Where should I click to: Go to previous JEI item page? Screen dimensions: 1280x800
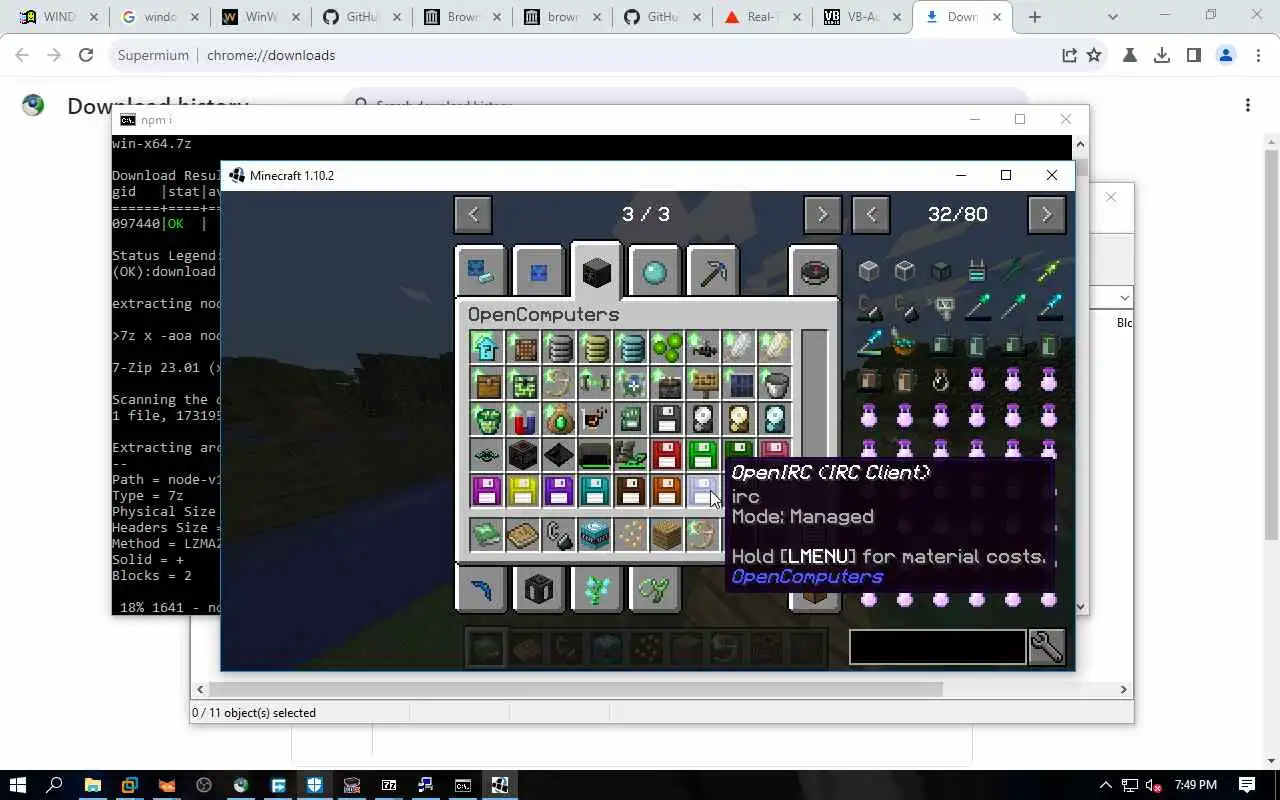[871, 214]
